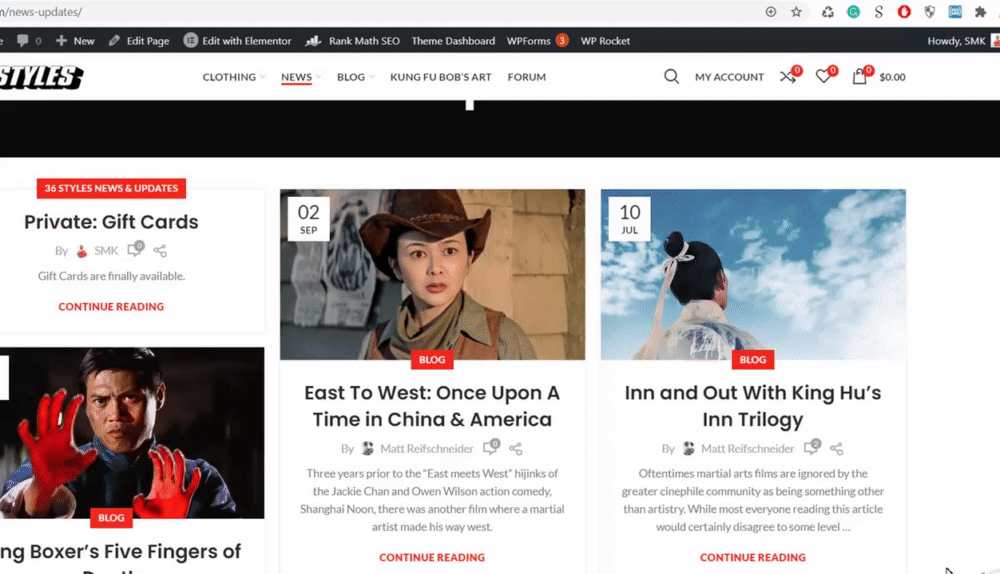Screen dimensions: 1000x574
Task: Click New in WordPress admin bar
Action: [x=75, y=41]
